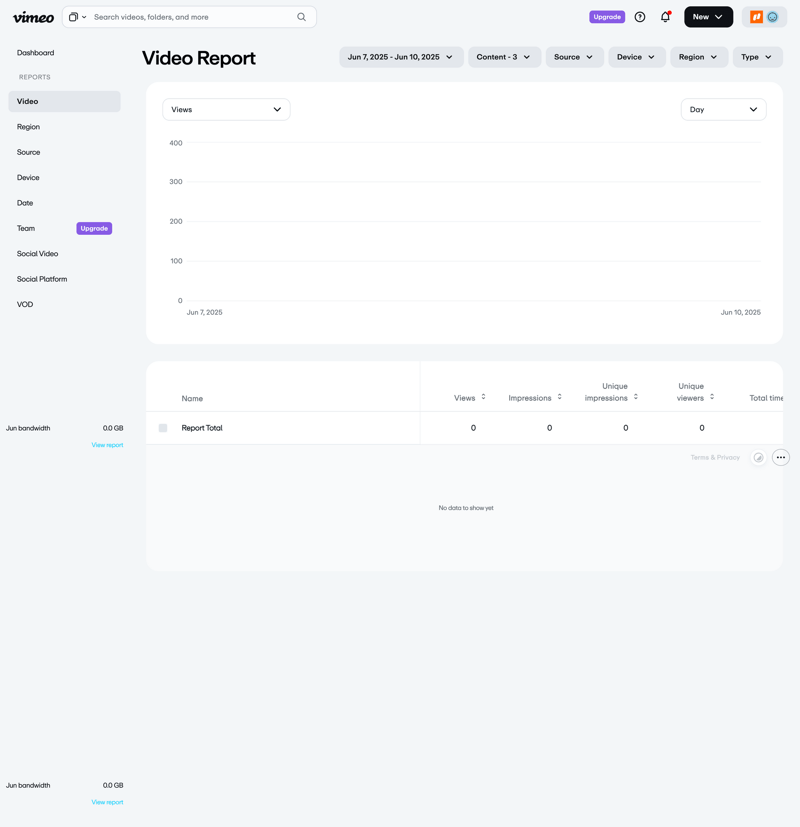Click the Upgrade badge next to Team
The width and height of the screenshot is (800, 827).
point(93,228)
